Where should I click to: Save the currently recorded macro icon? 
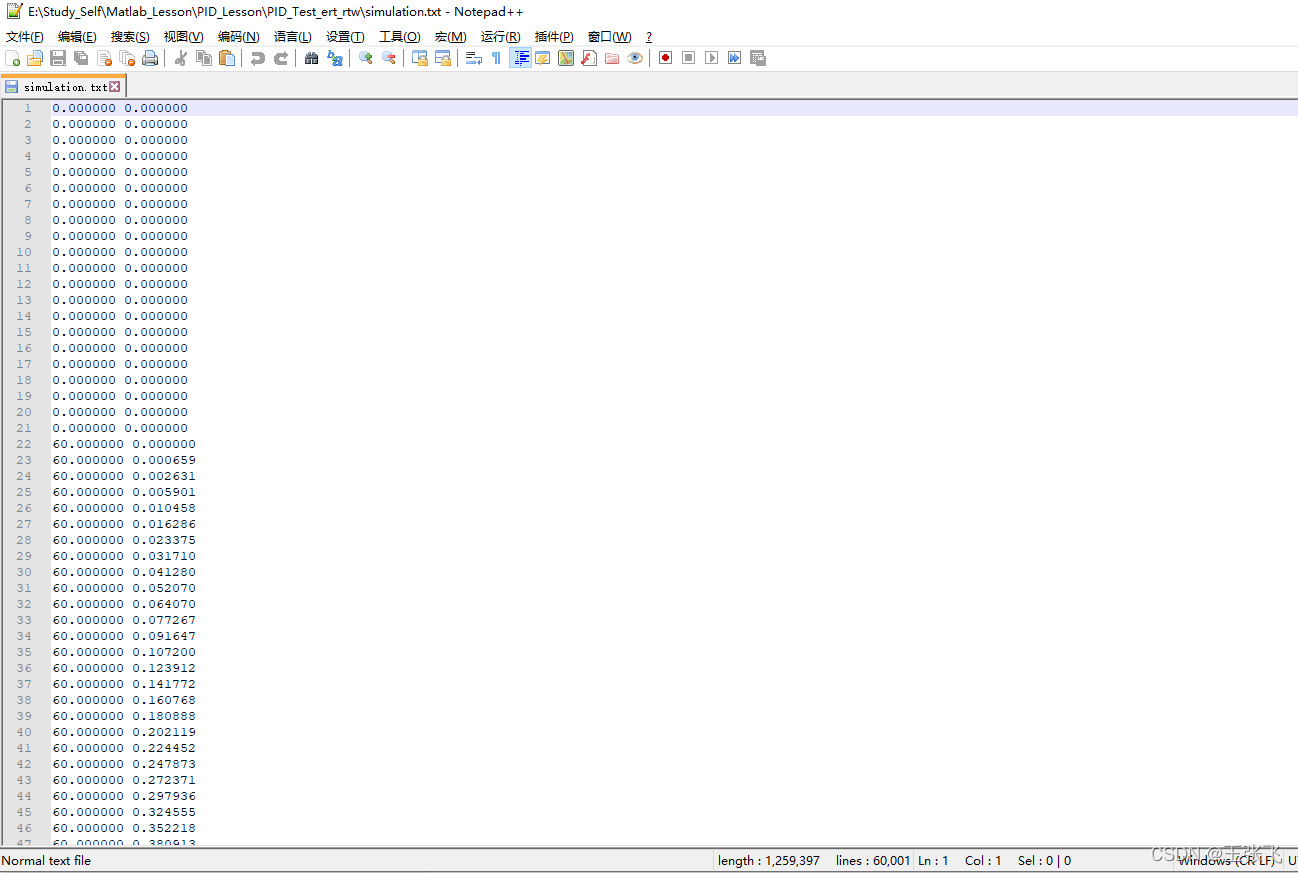tap(757, 58)
